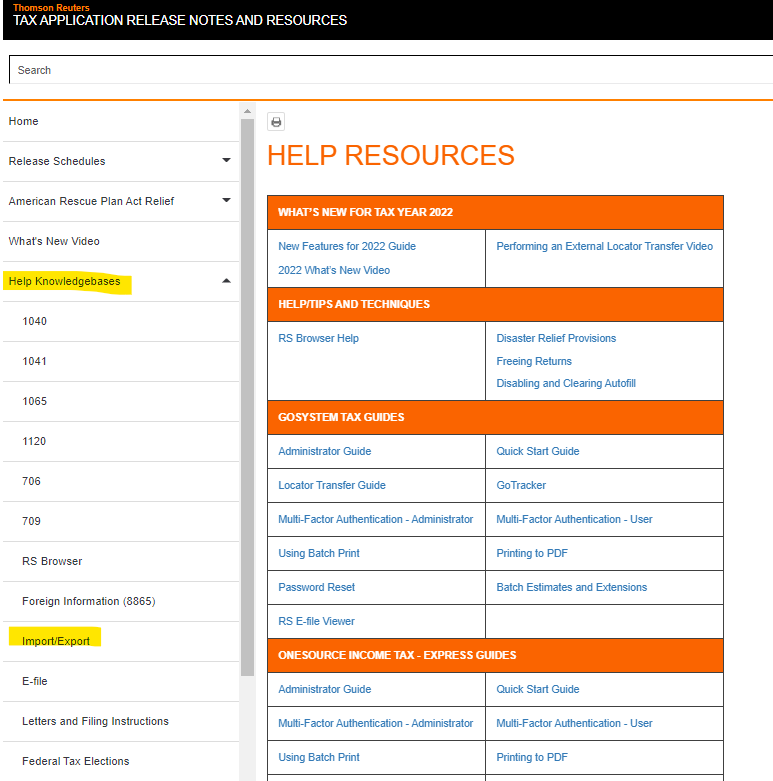Click the HELP RESOURCES page heading
The image size is (773, 781).
[390, 155]
